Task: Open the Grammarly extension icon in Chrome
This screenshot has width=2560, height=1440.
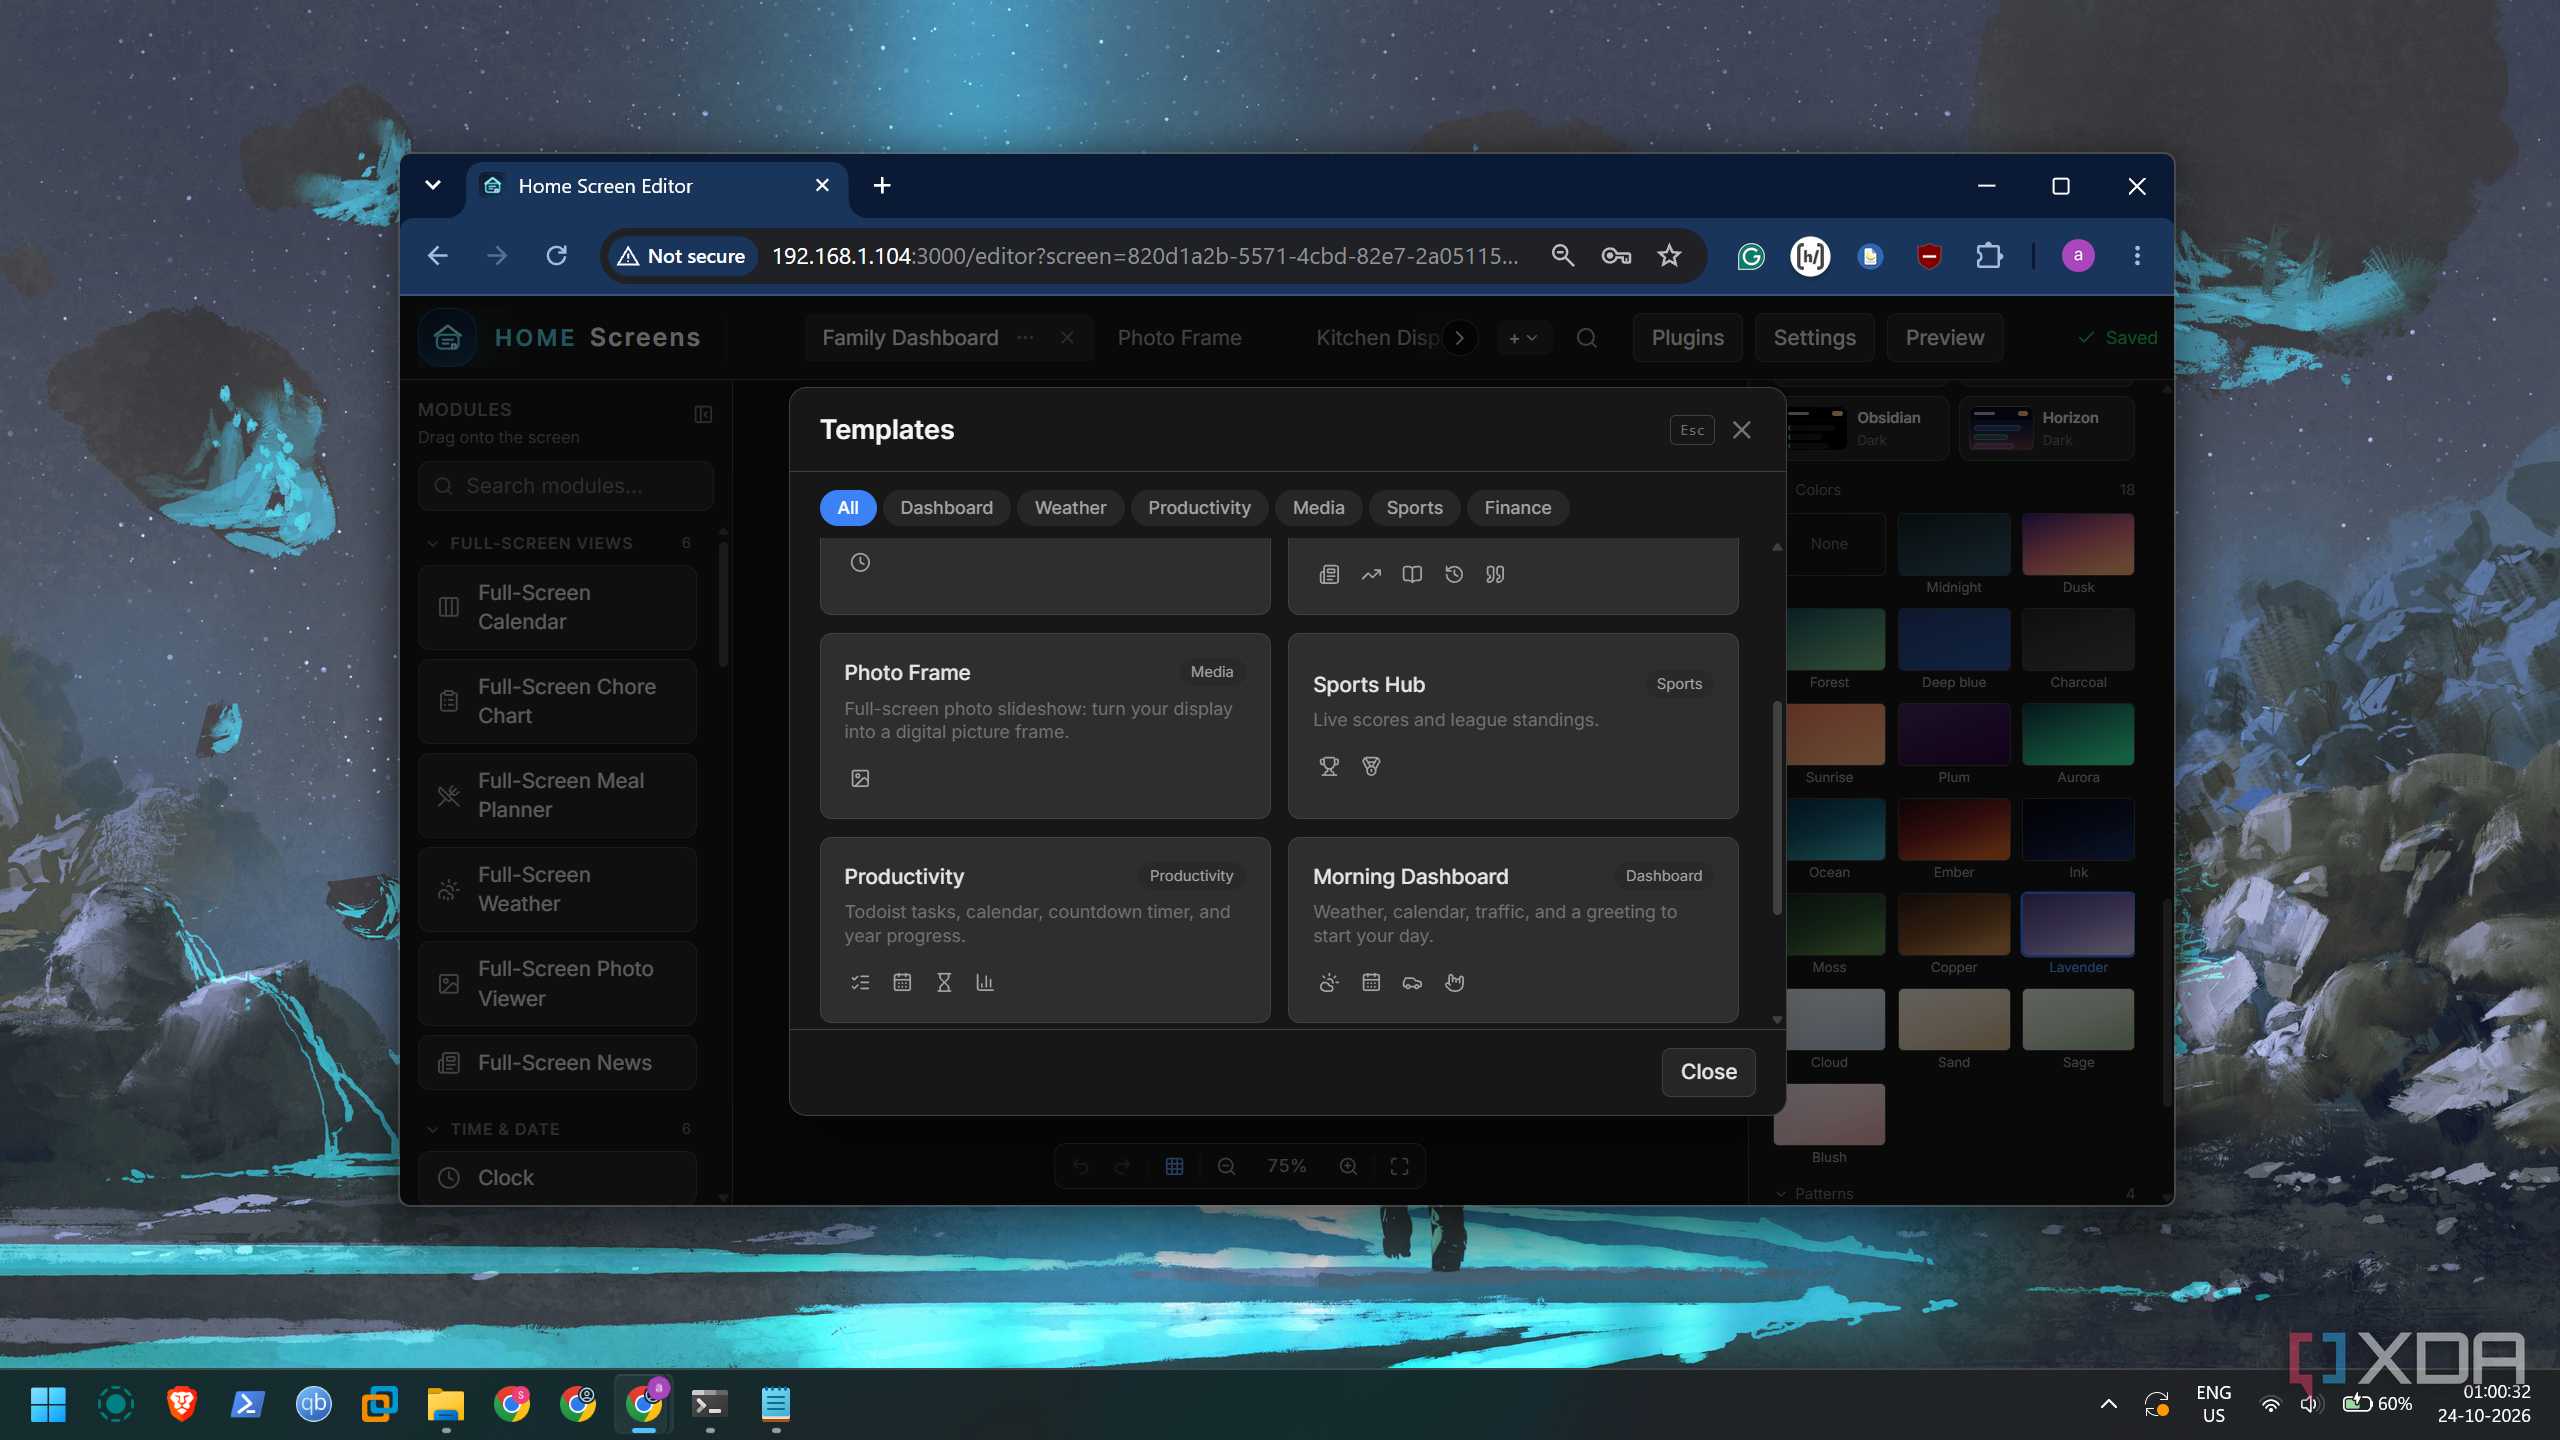Action: click(x=1751, y=256)
